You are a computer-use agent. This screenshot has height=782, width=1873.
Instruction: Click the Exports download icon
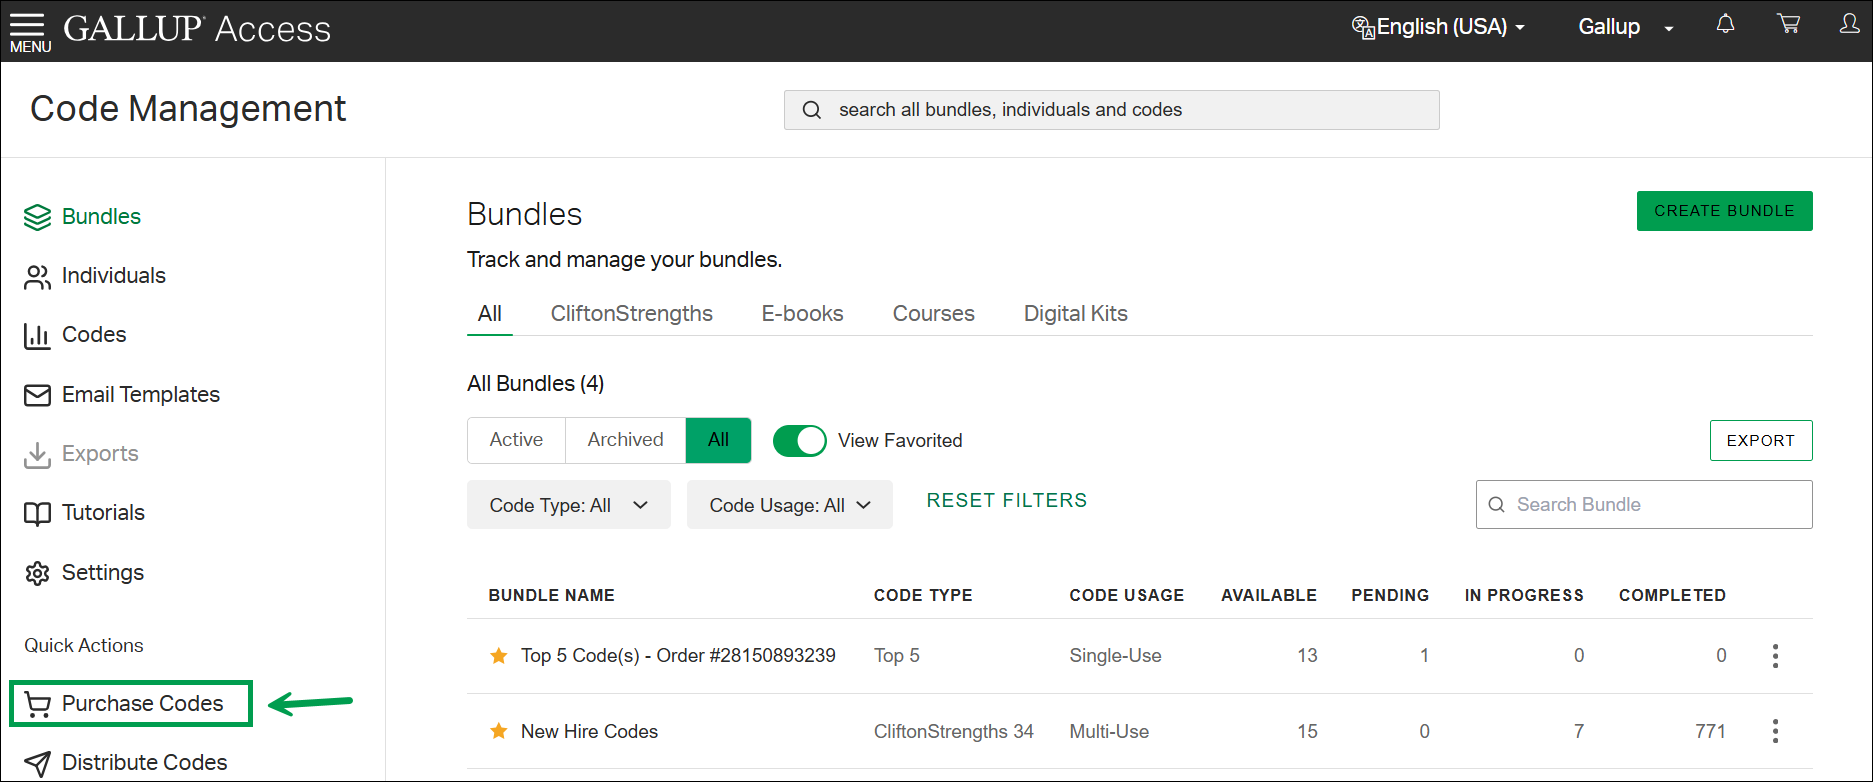(37, 455)
